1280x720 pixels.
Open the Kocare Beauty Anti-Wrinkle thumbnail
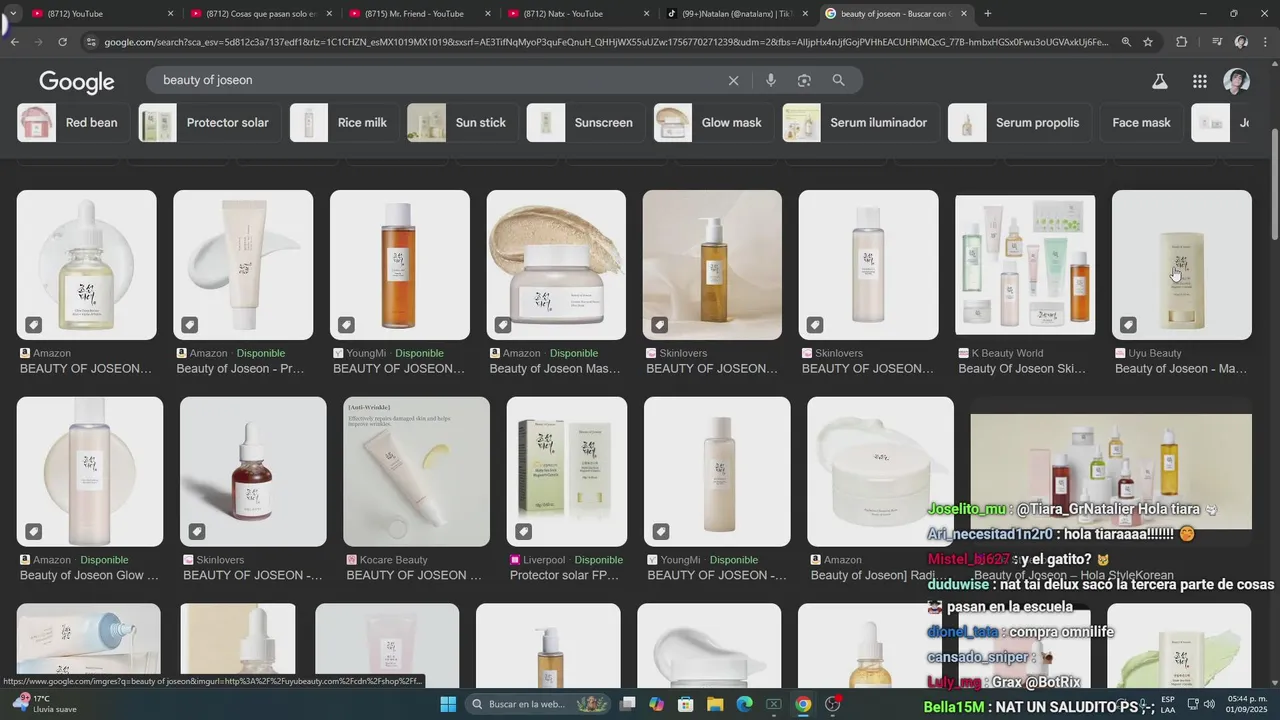[x=417, y=472]
